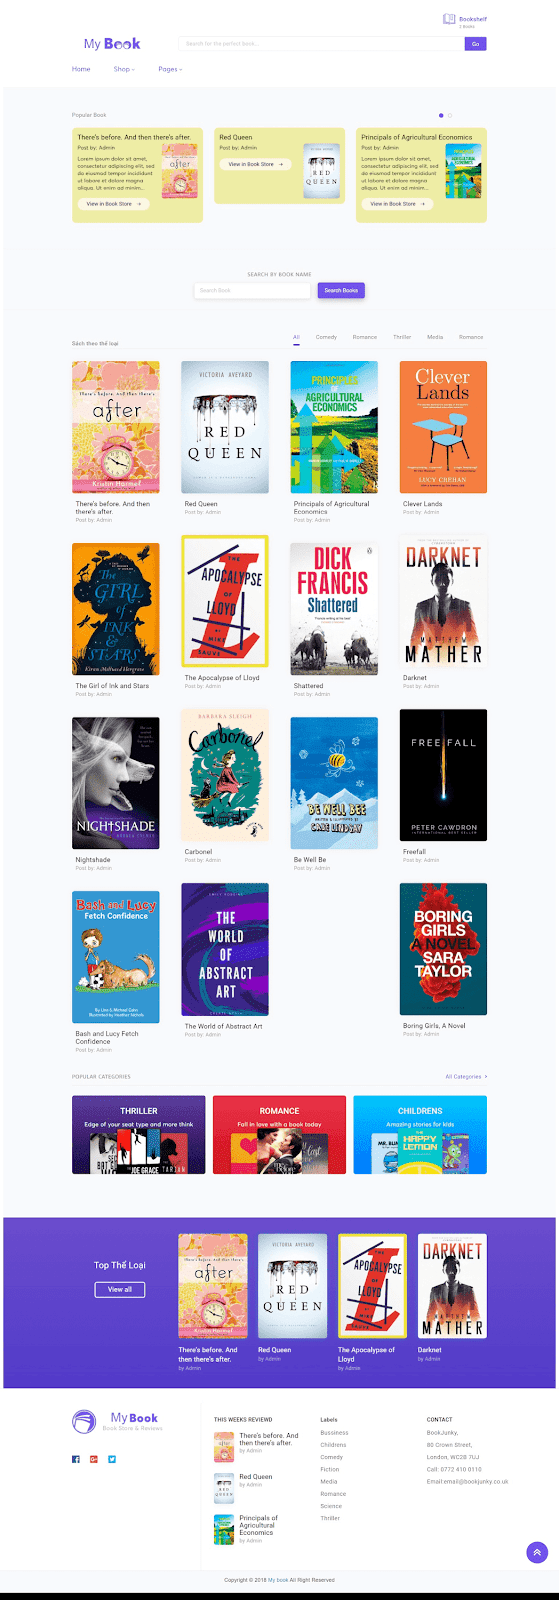Click the My Book header logo
The image size is (559, 1600).
(x=112, y=44)
